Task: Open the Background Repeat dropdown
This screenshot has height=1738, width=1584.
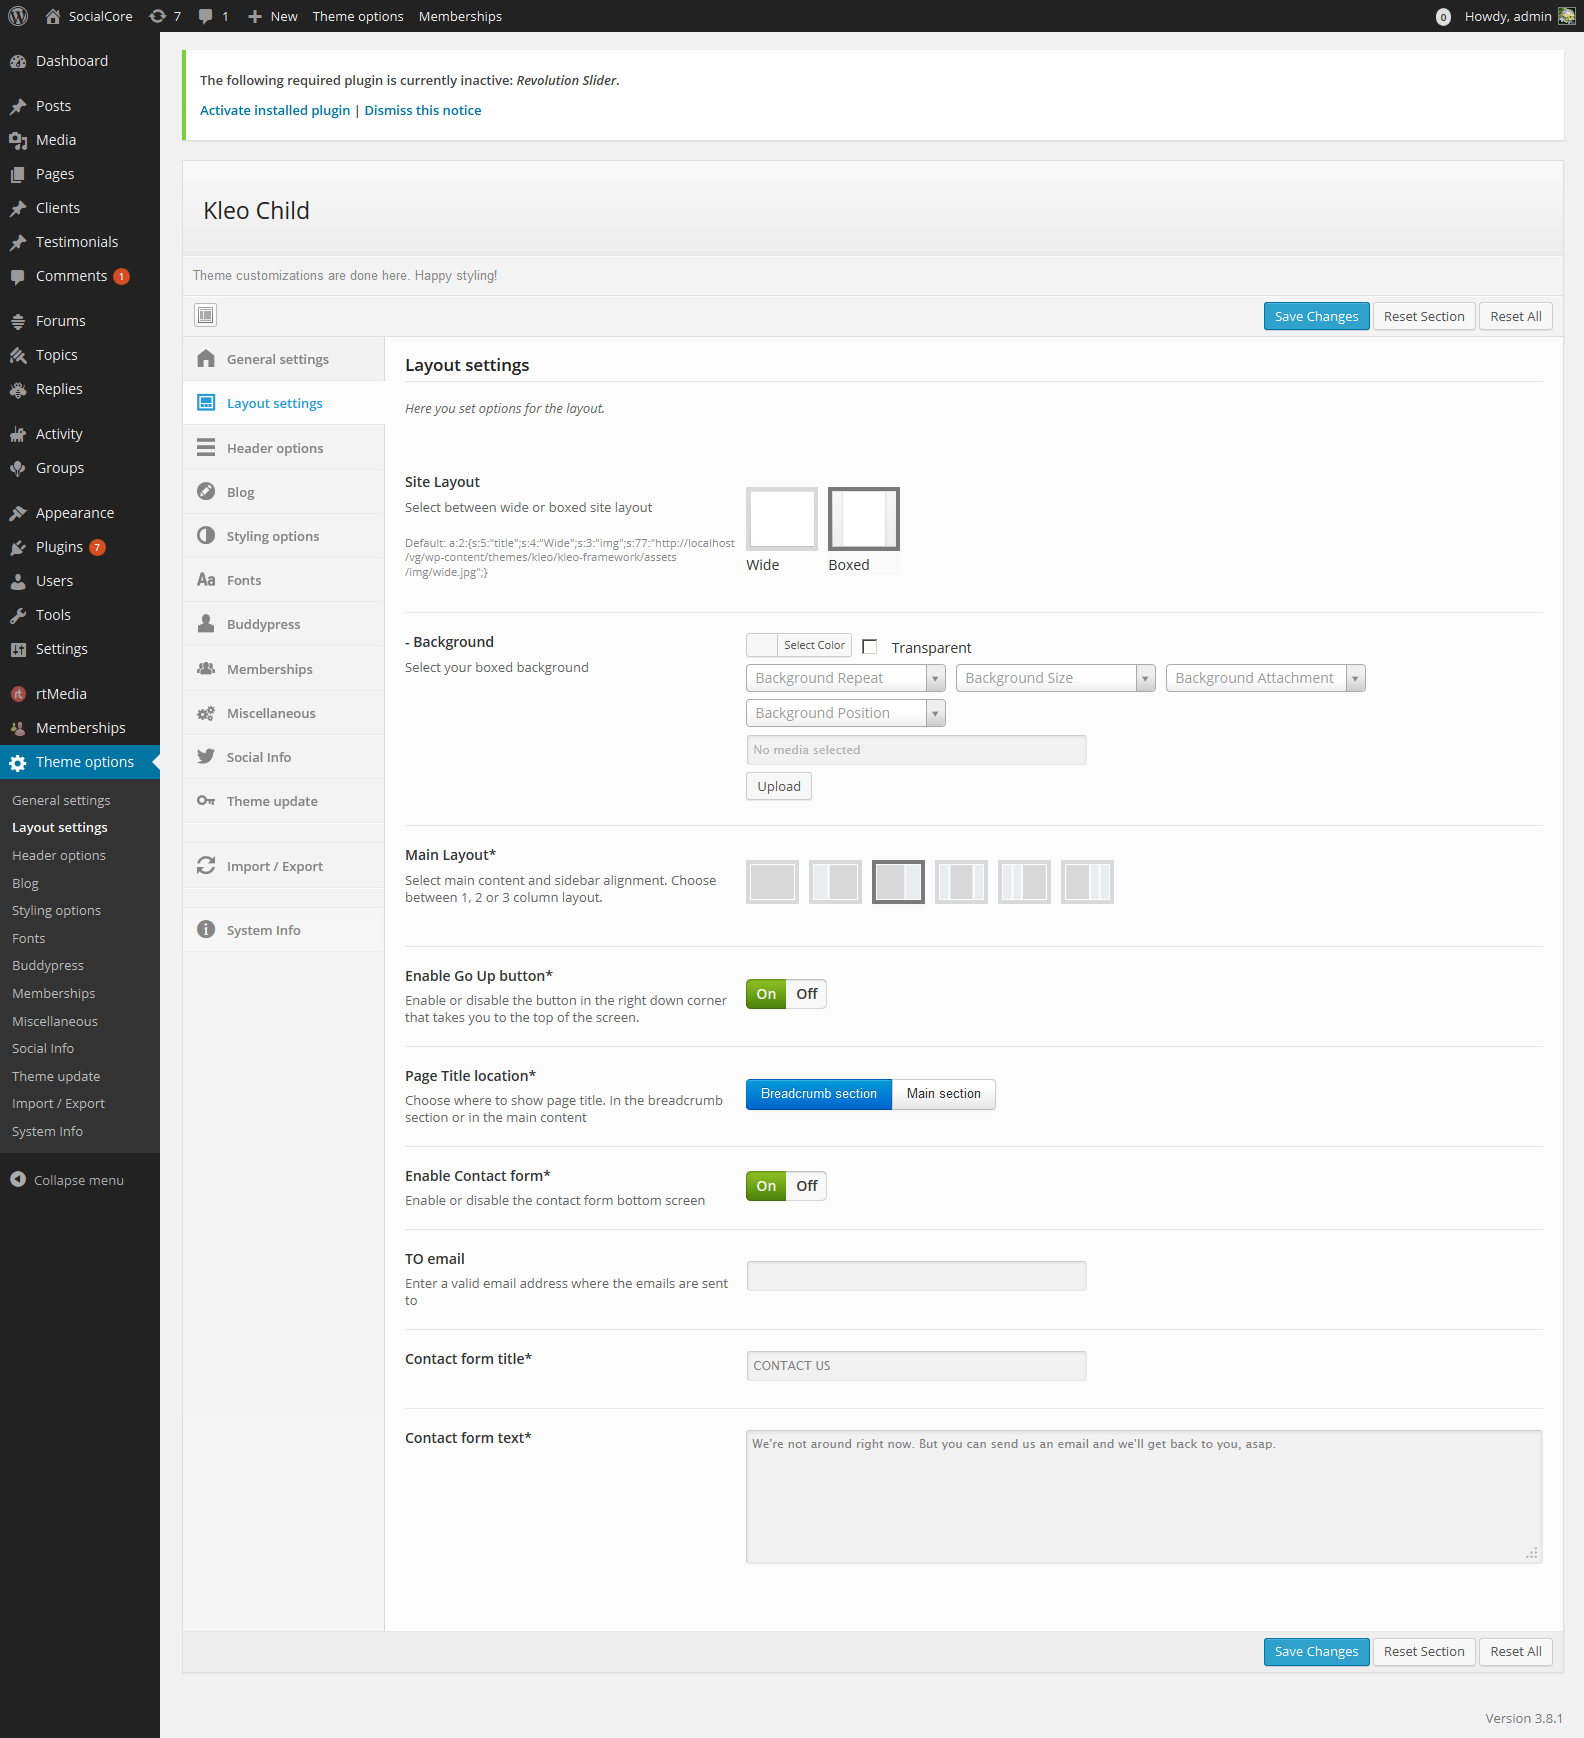Action: [845, 678]
